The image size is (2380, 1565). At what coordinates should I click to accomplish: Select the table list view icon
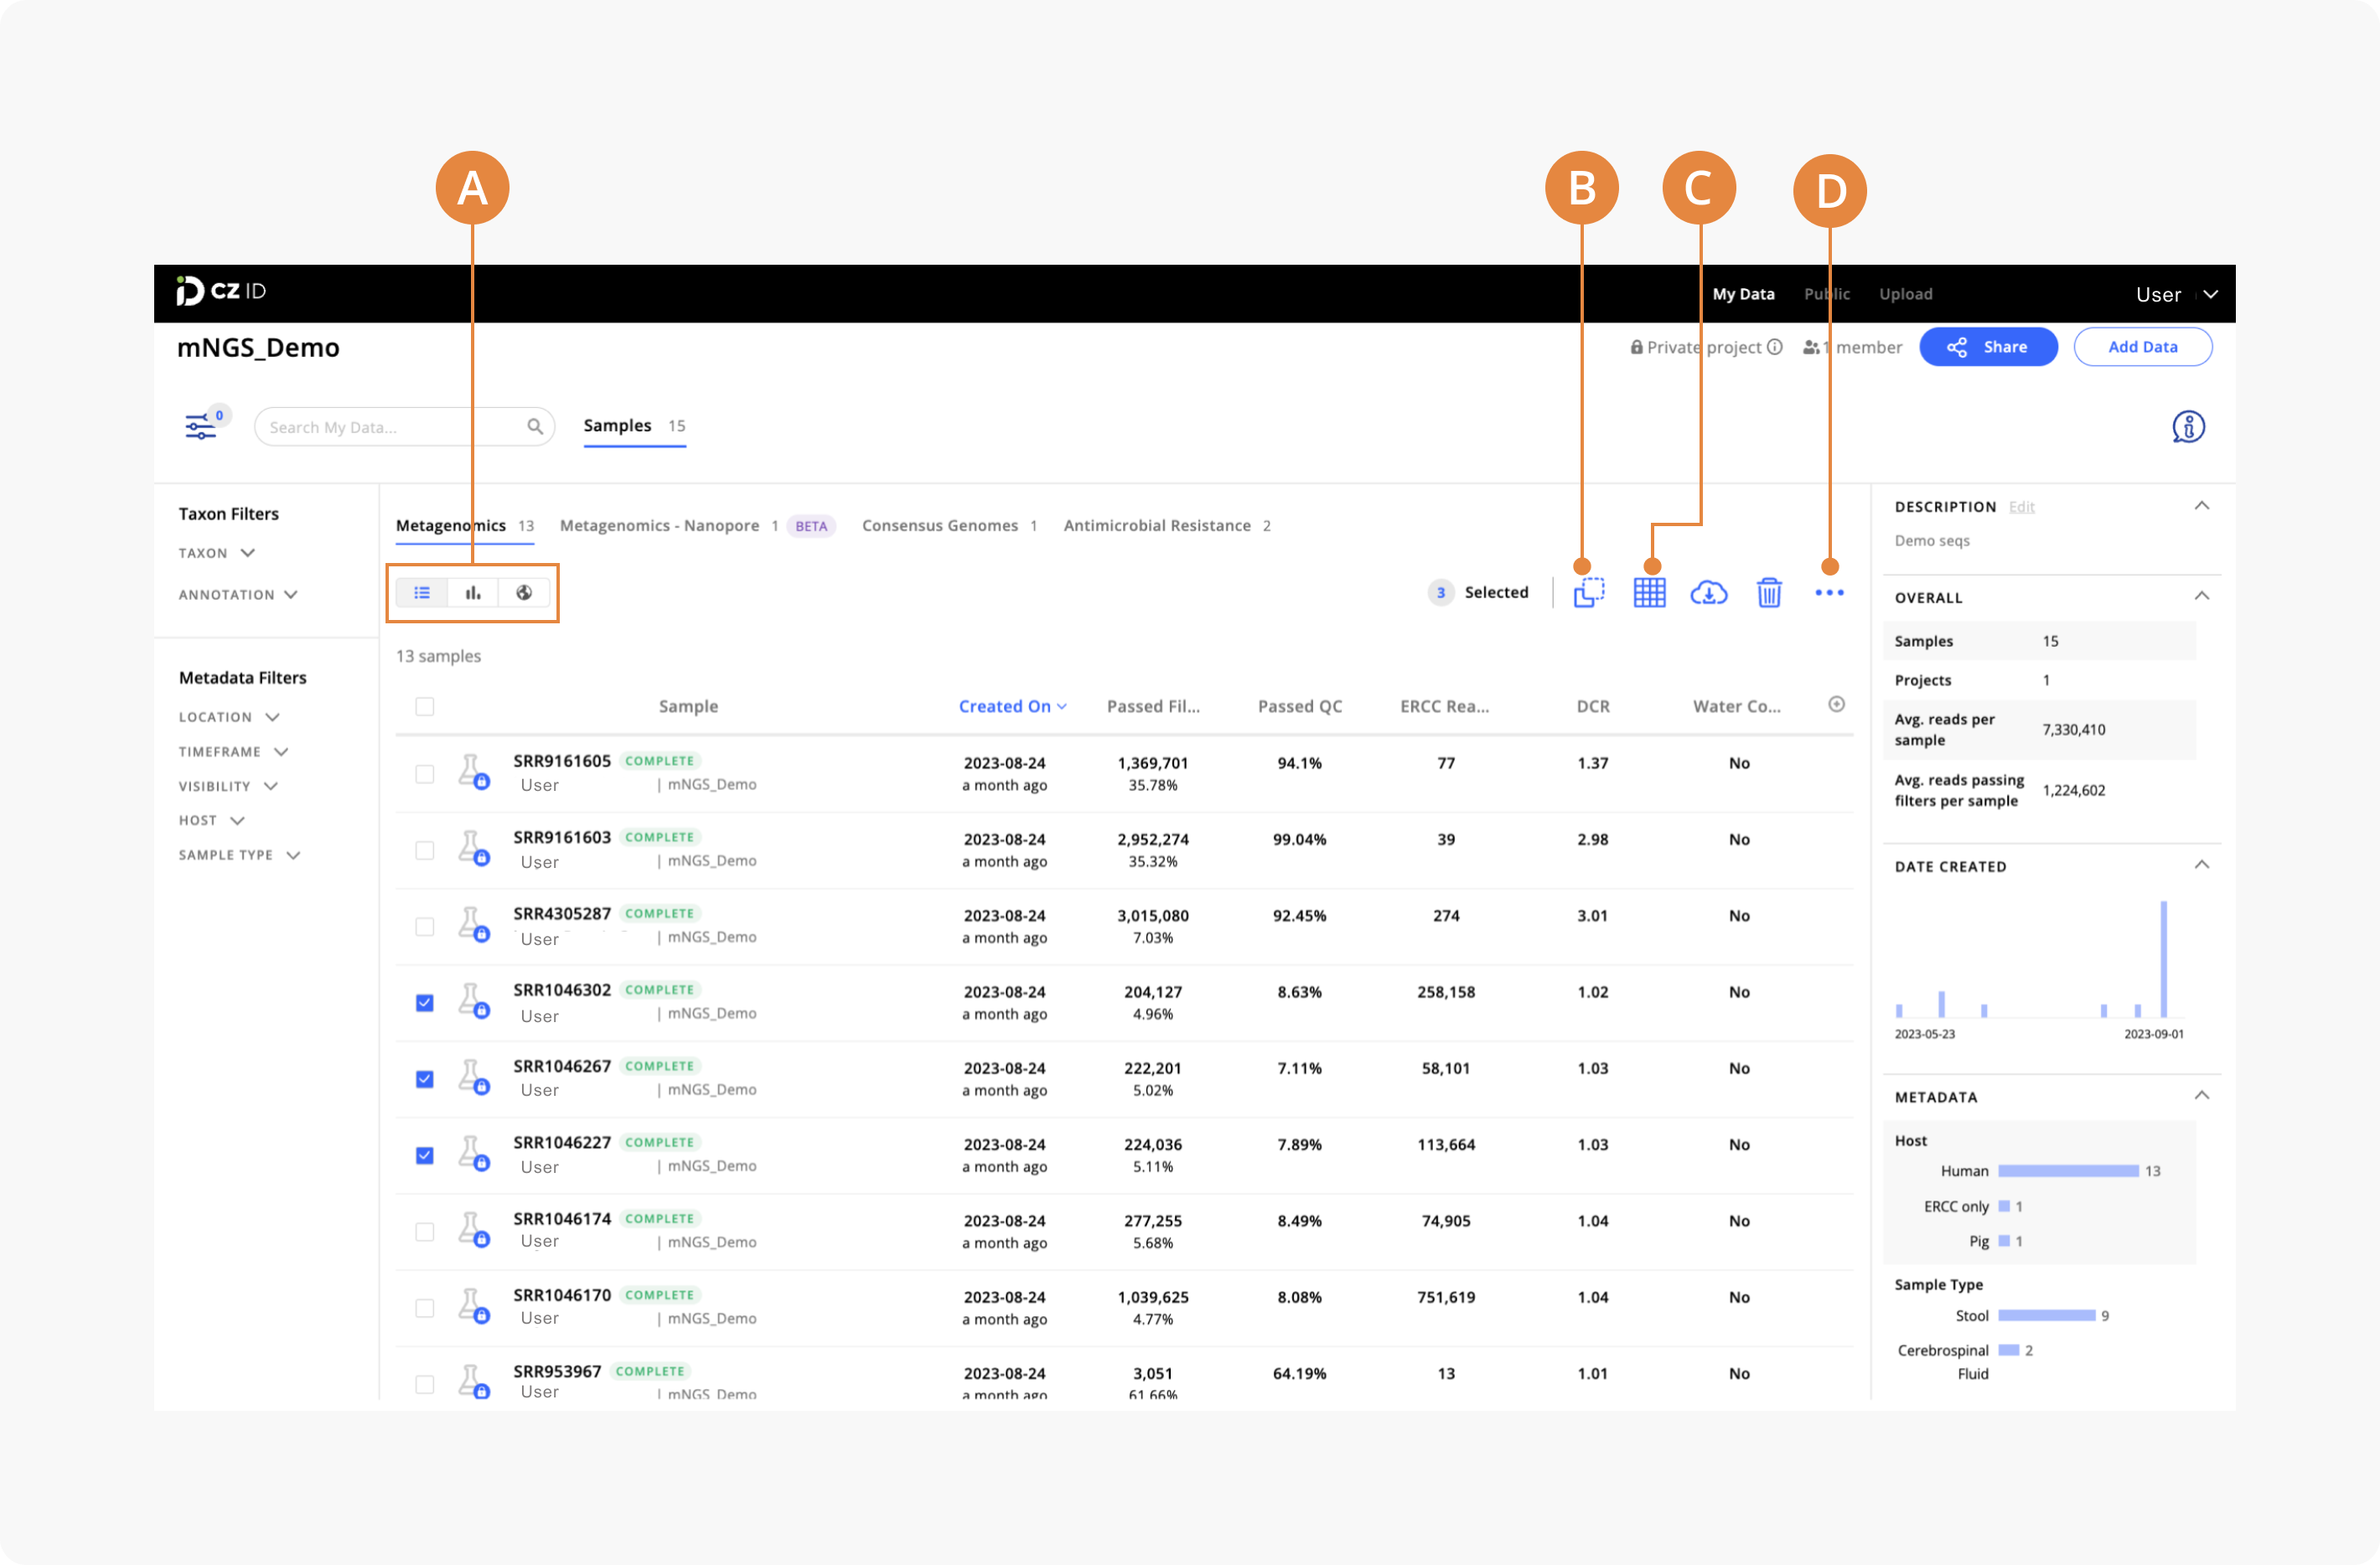click(x=422, y=593)
